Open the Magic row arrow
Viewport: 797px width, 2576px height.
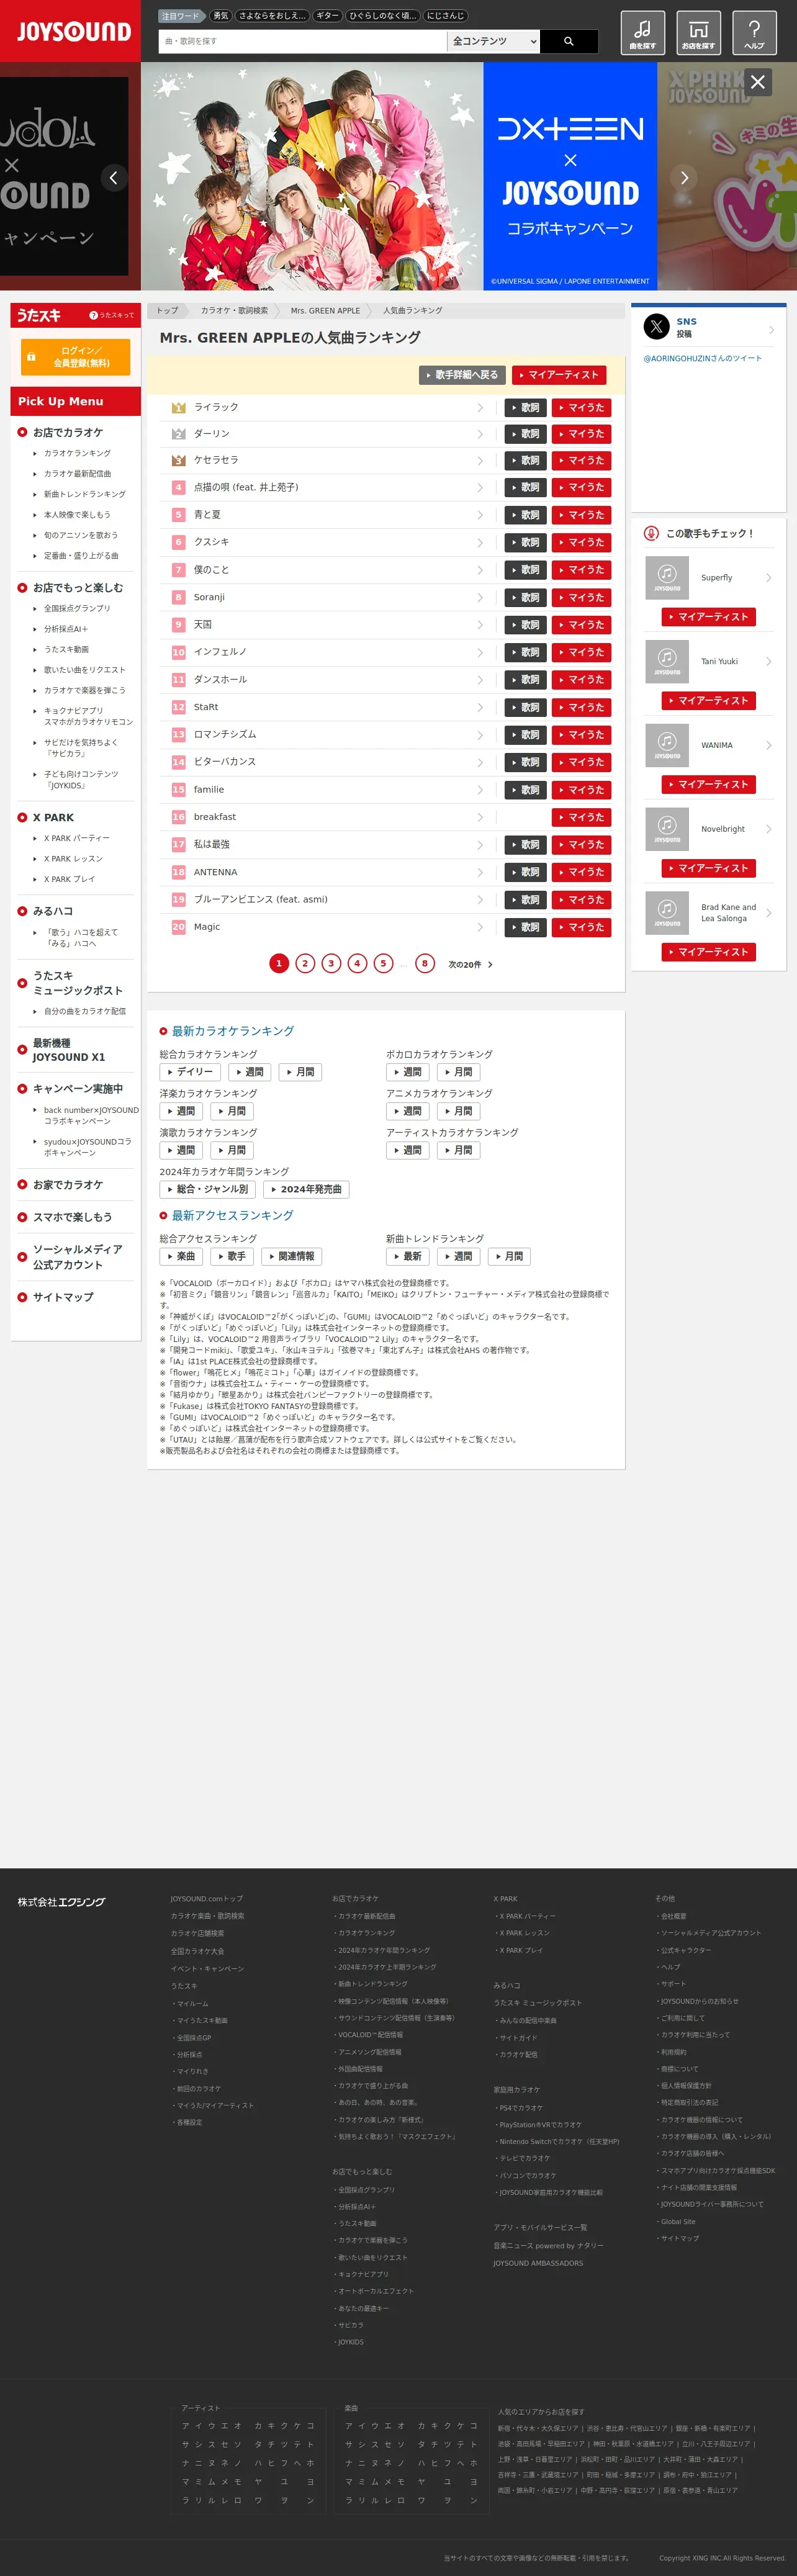tap(480, 927)
